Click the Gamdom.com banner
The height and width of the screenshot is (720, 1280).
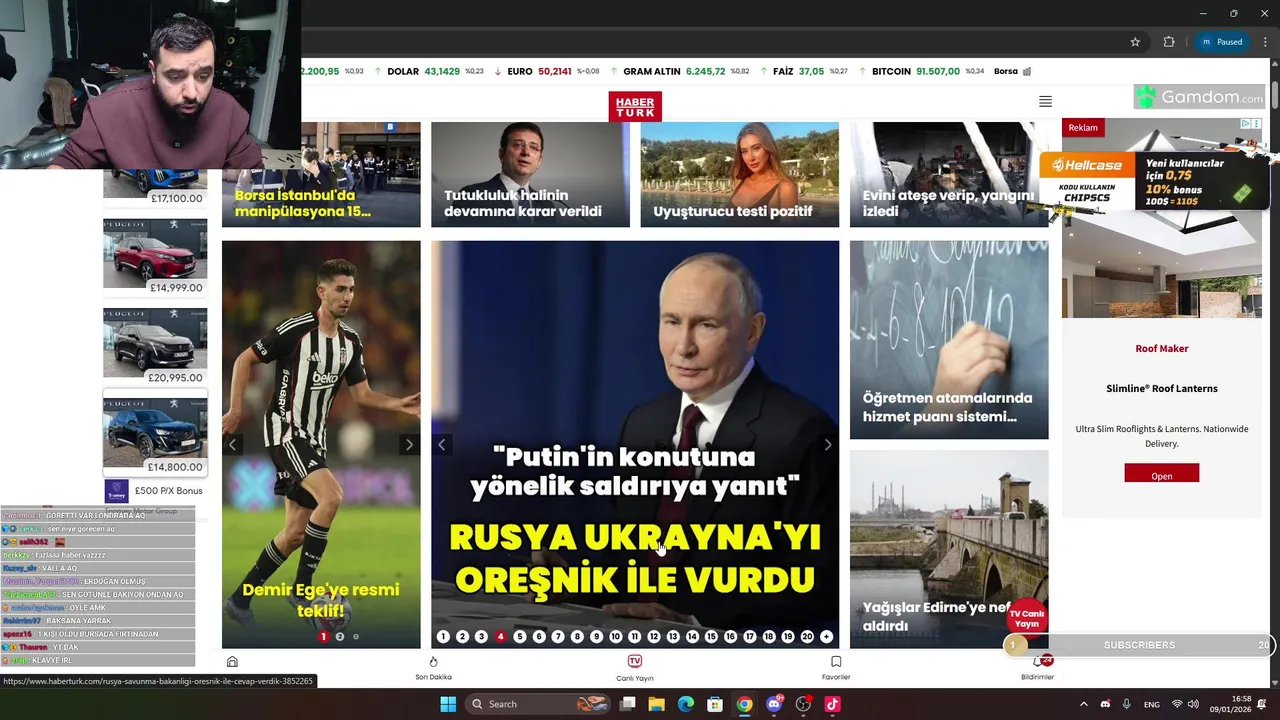[x=1199, y=97]
